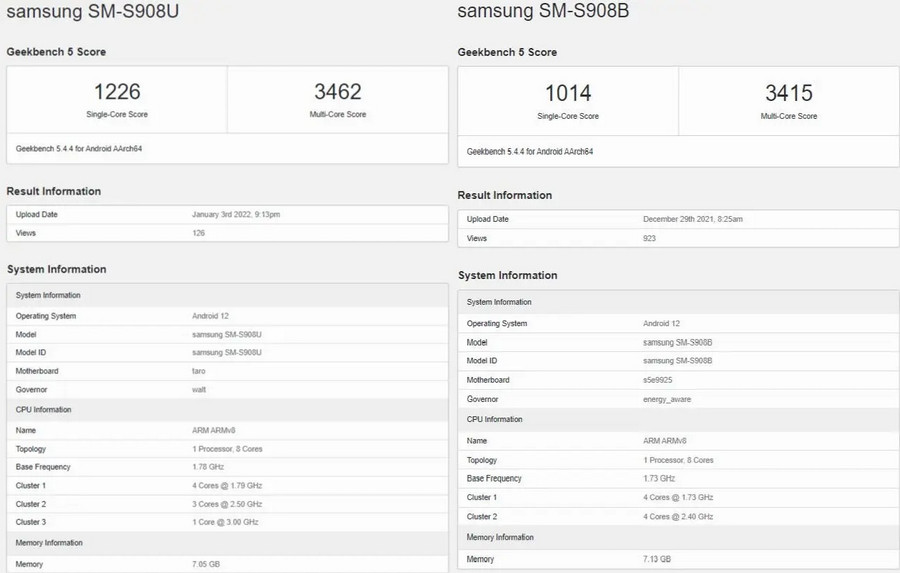
Task: Click the motherboard value s5e9925
Action: tap(659, 380)
